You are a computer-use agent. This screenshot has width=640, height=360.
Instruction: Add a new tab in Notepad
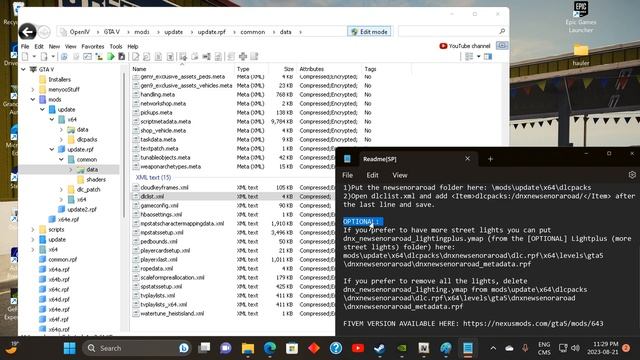[490, 159]
